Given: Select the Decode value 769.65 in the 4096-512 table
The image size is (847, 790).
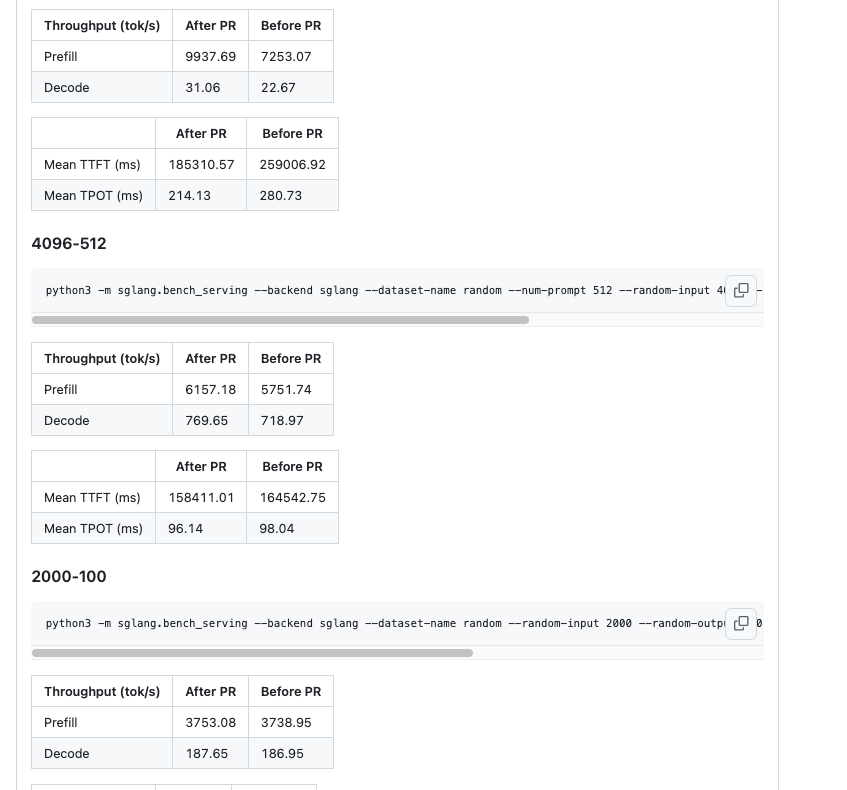Looking at the screenshot, I should pyautogui.click(x=204, y=420).
